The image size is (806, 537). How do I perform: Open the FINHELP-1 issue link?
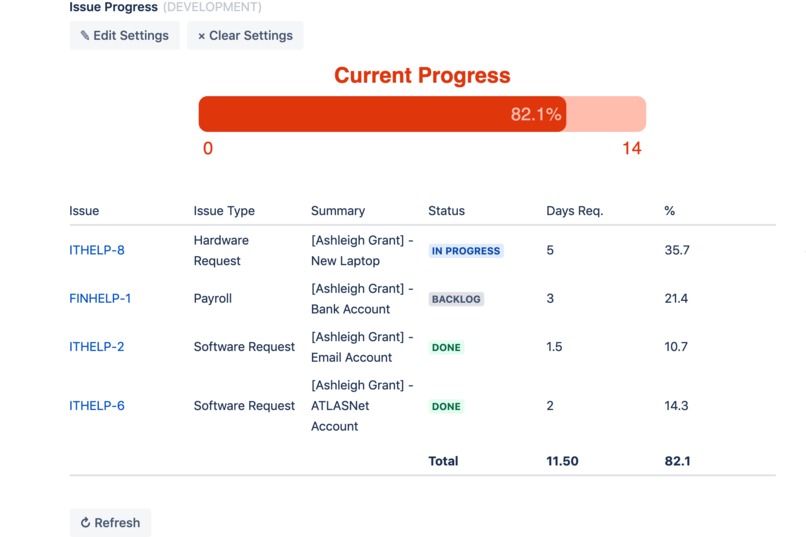coord(100,299)
